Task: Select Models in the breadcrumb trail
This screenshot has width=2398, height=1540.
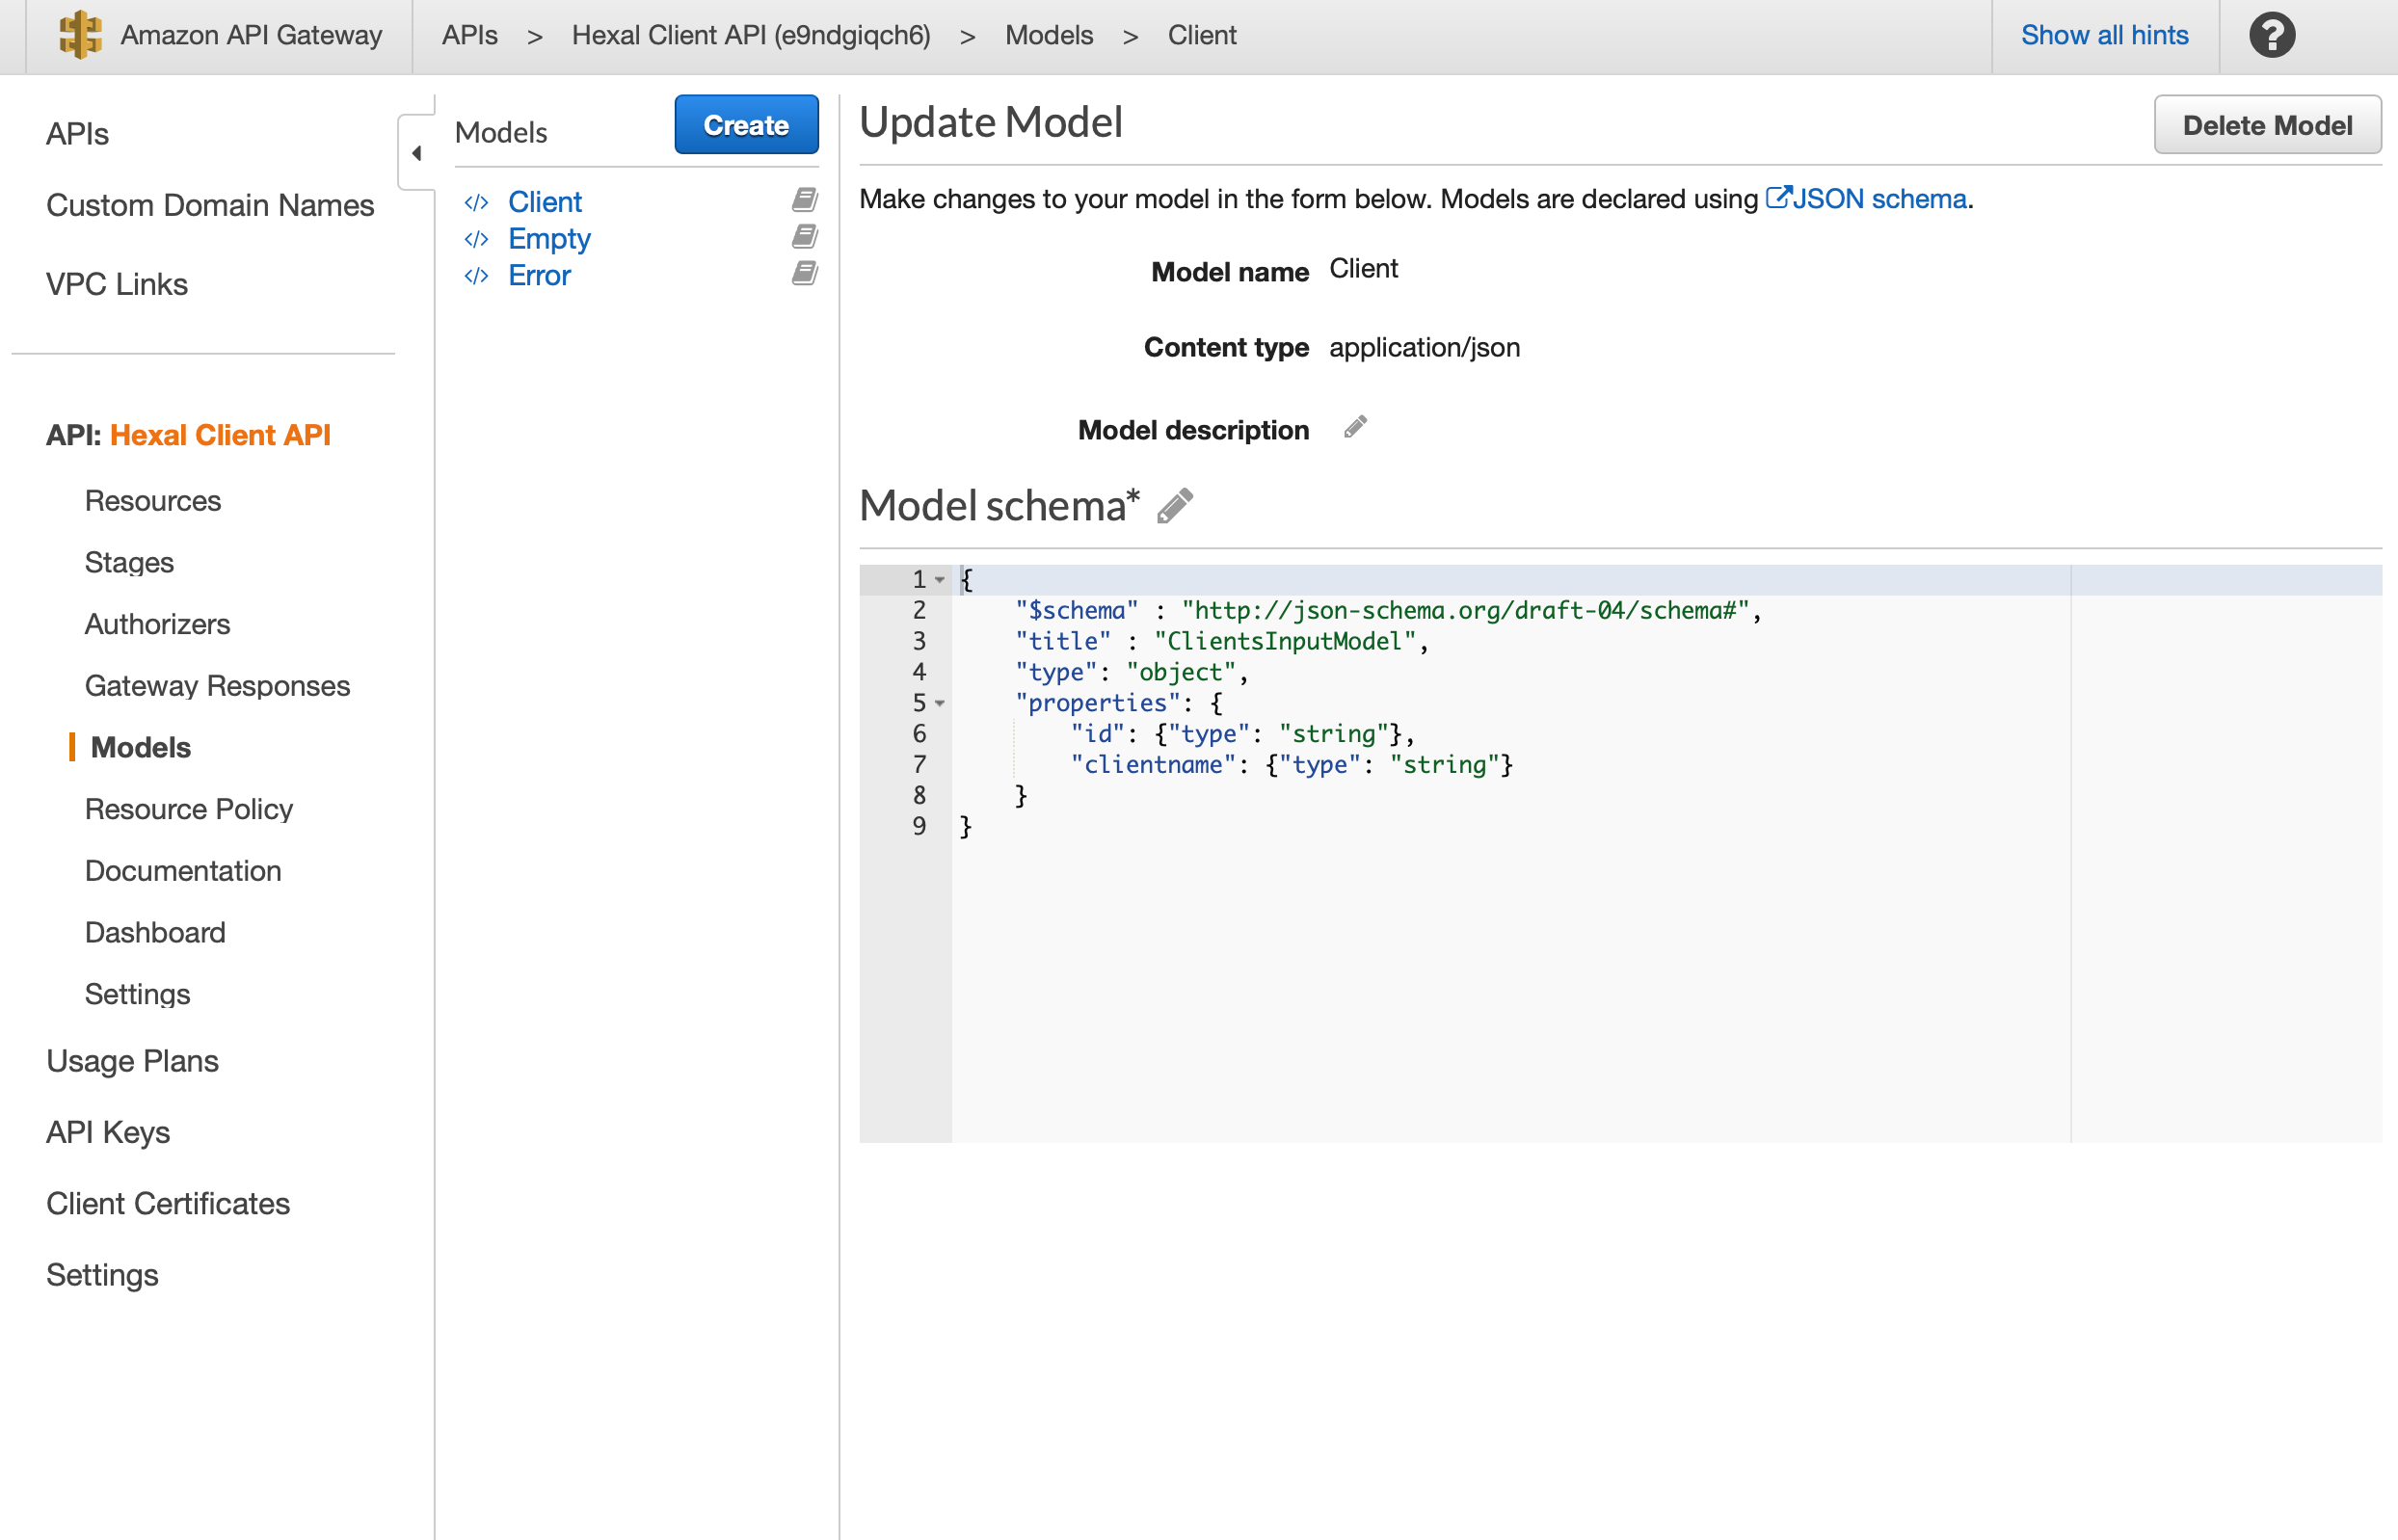Action: coord(1048,35)
